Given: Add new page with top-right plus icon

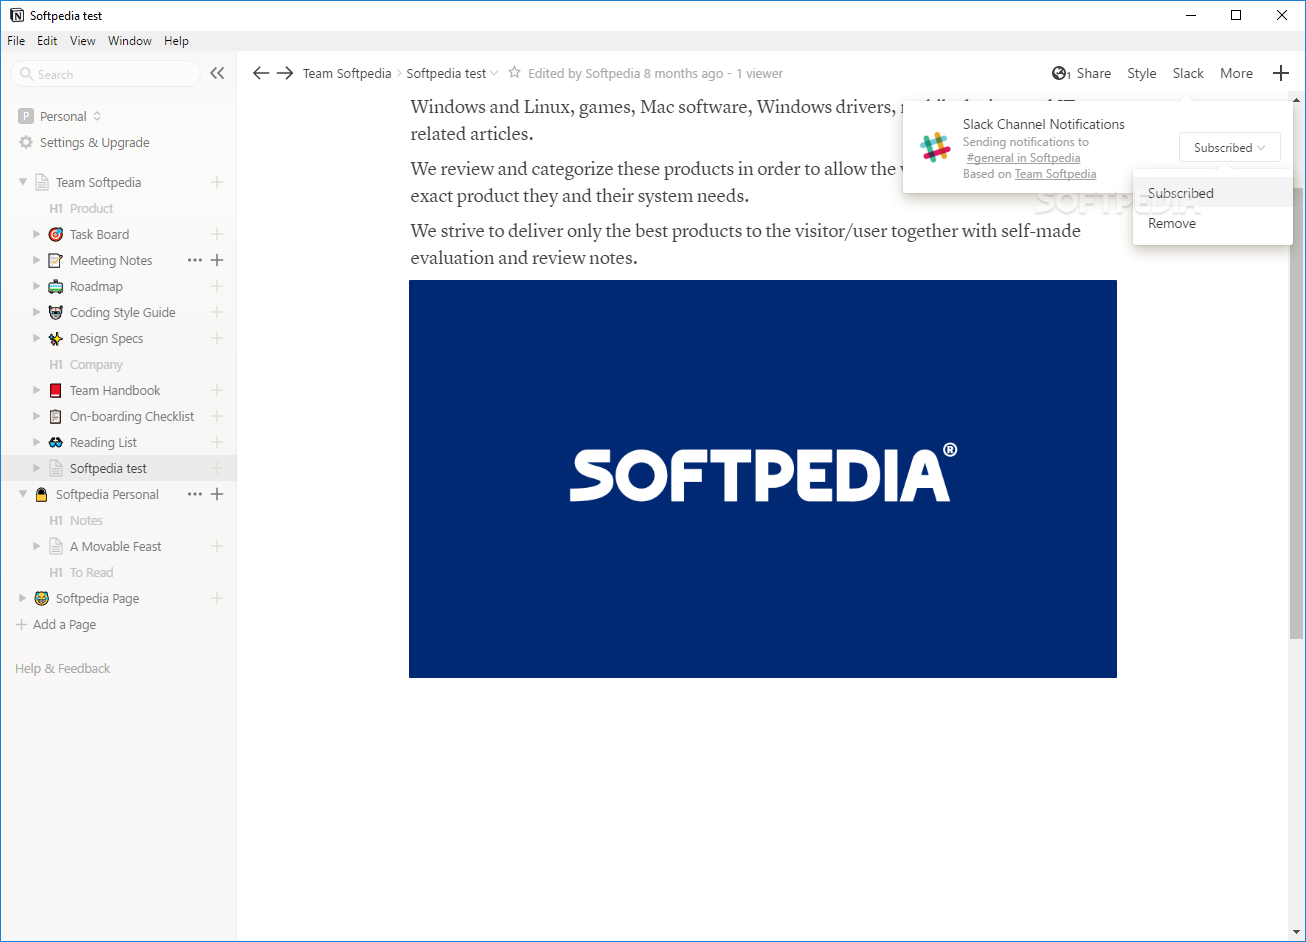Looking at the screenshot, I should pos(1281,73).
